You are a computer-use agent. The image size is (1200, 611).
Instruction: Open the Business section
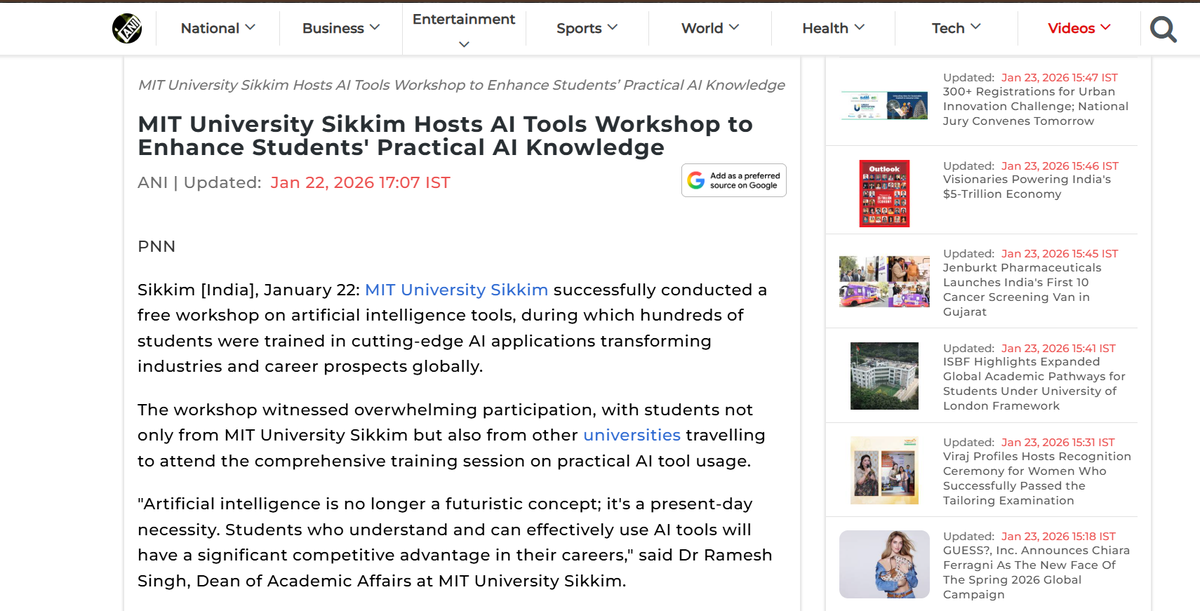click(333, 28)
